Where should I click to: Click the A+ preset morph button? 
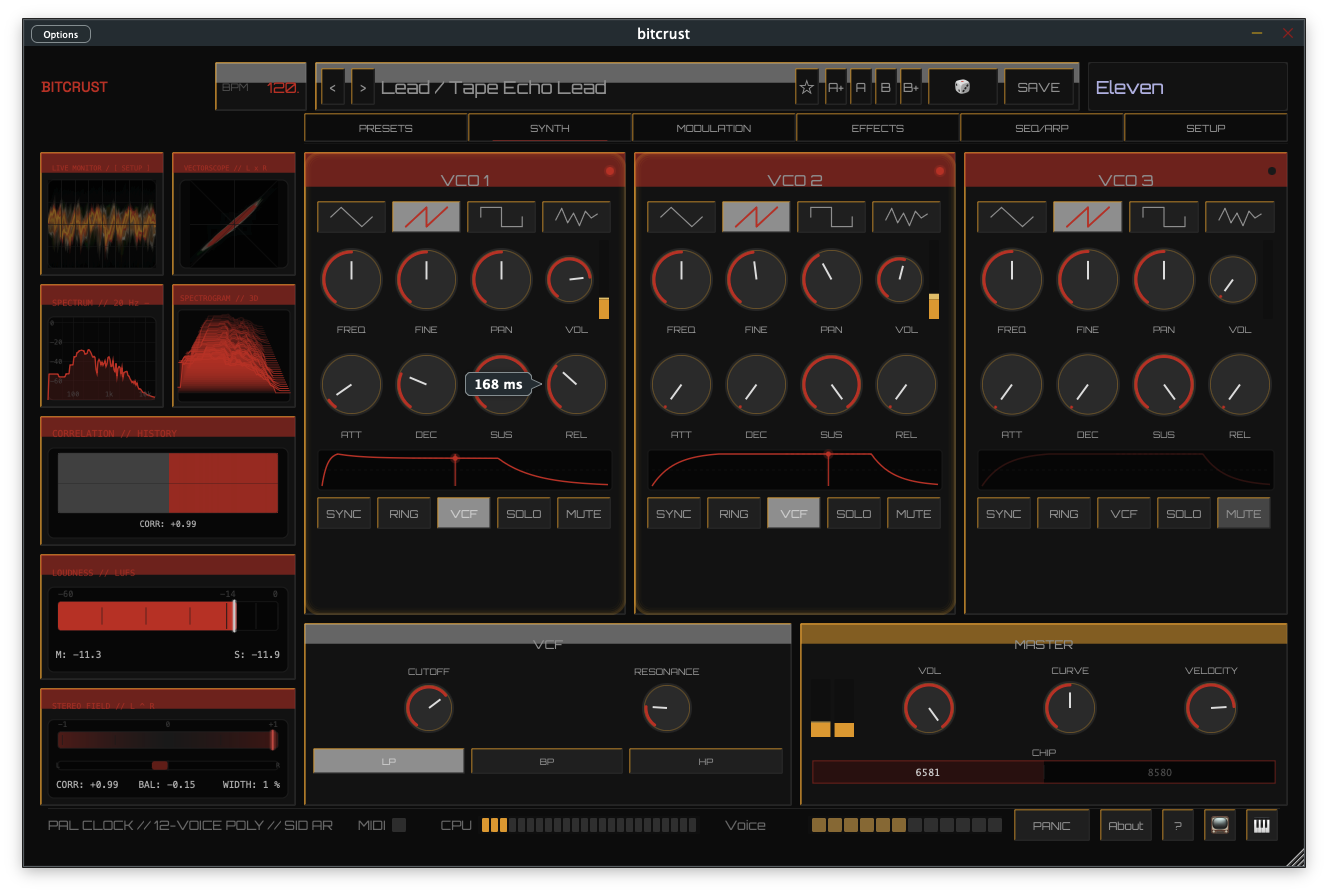836,87
